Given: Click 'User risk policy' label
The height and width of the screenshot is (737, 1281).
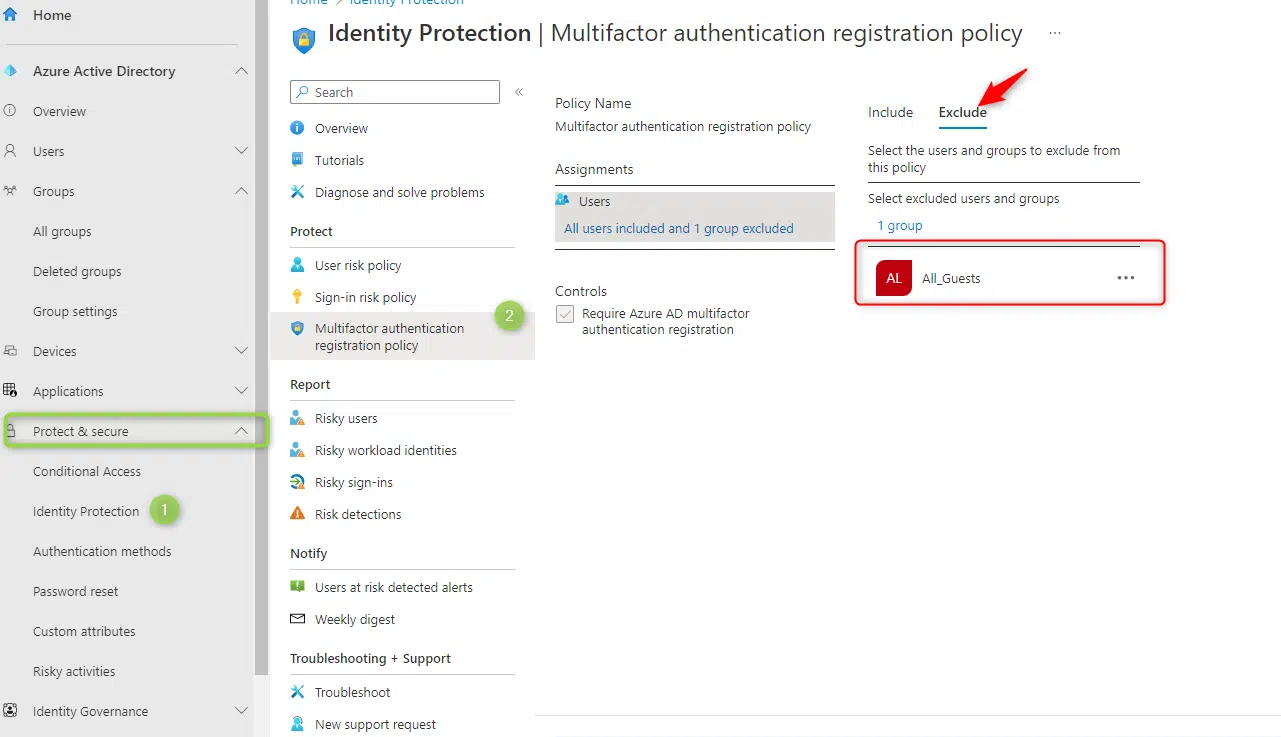Looking at the screenshot, I should click(x=358, y=265).
